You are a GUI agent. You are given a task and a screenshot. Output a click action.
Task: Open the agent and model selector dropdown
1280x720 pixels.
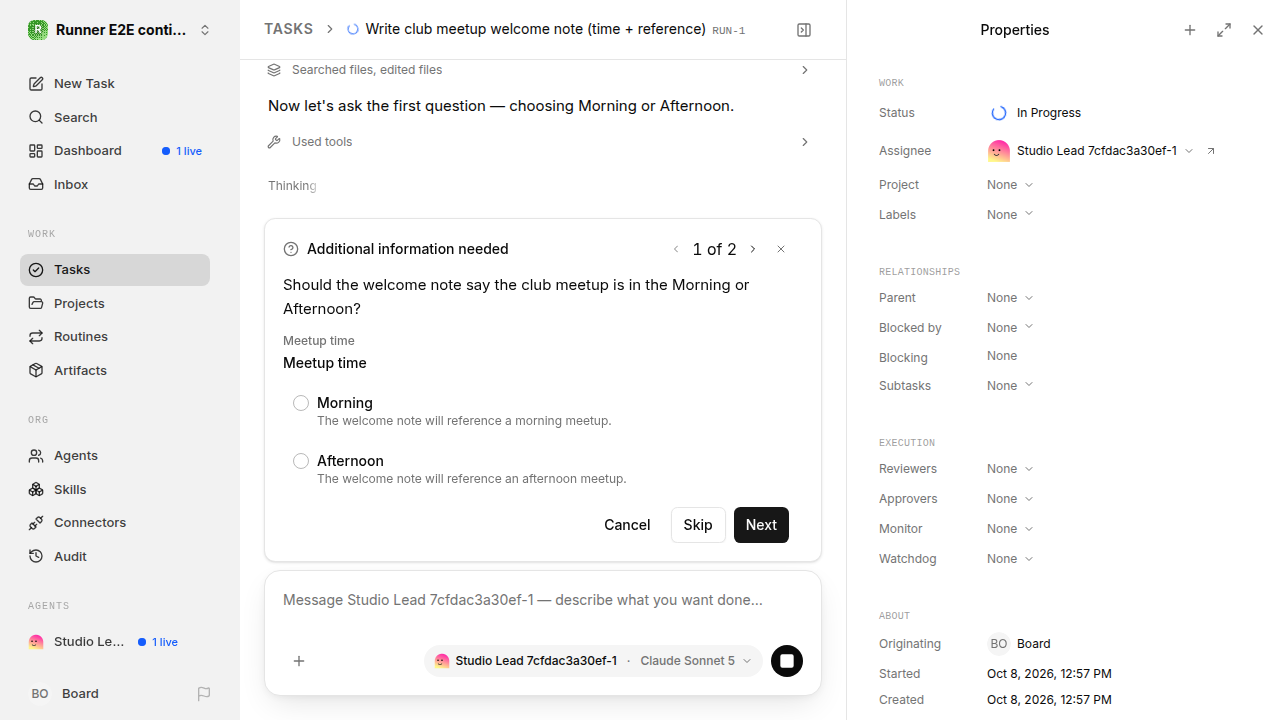coord(593,661)
